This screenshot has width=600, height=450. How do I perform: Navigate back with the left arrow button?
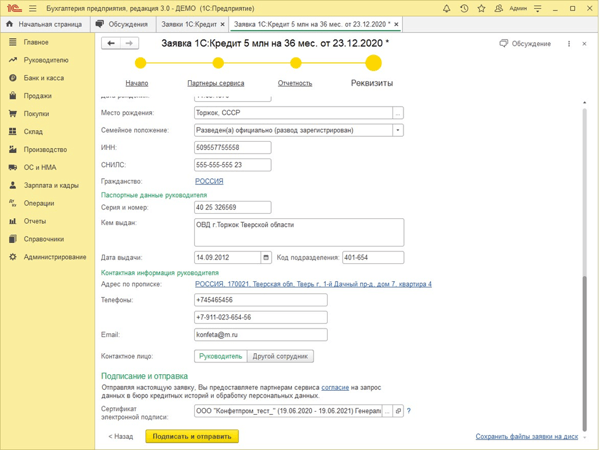click(111, 44)
